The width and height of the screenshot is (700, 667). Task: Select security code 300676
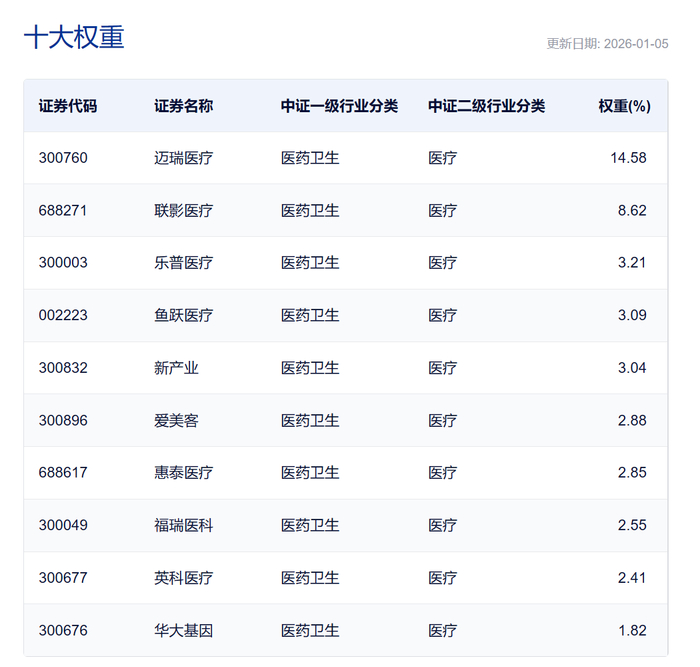pyautogui.click(x=63, y=630)
